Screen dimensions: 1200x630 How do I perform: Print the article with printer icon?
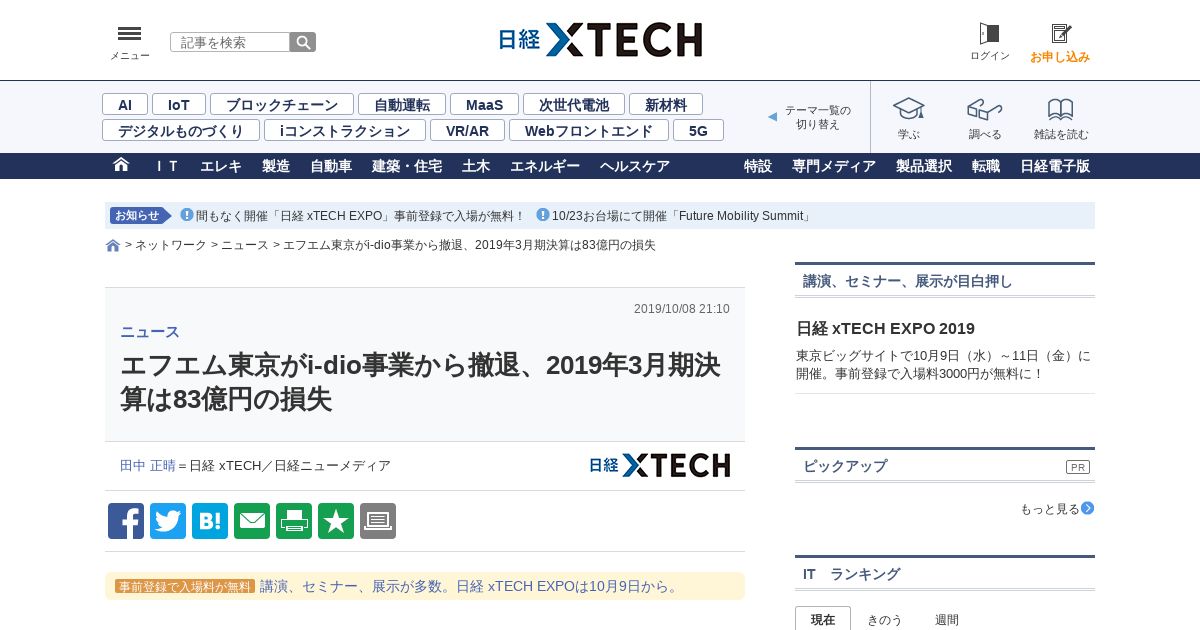294,521
